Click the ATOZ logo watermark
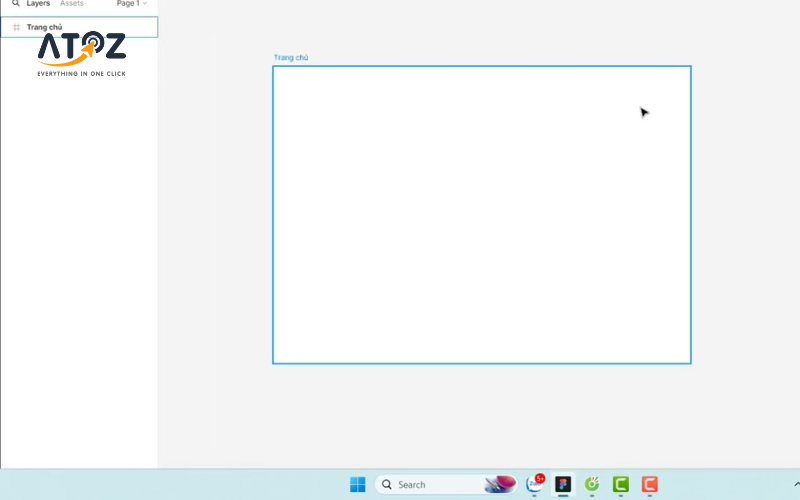This screenshot has width=800, height=500. point(81,52)
